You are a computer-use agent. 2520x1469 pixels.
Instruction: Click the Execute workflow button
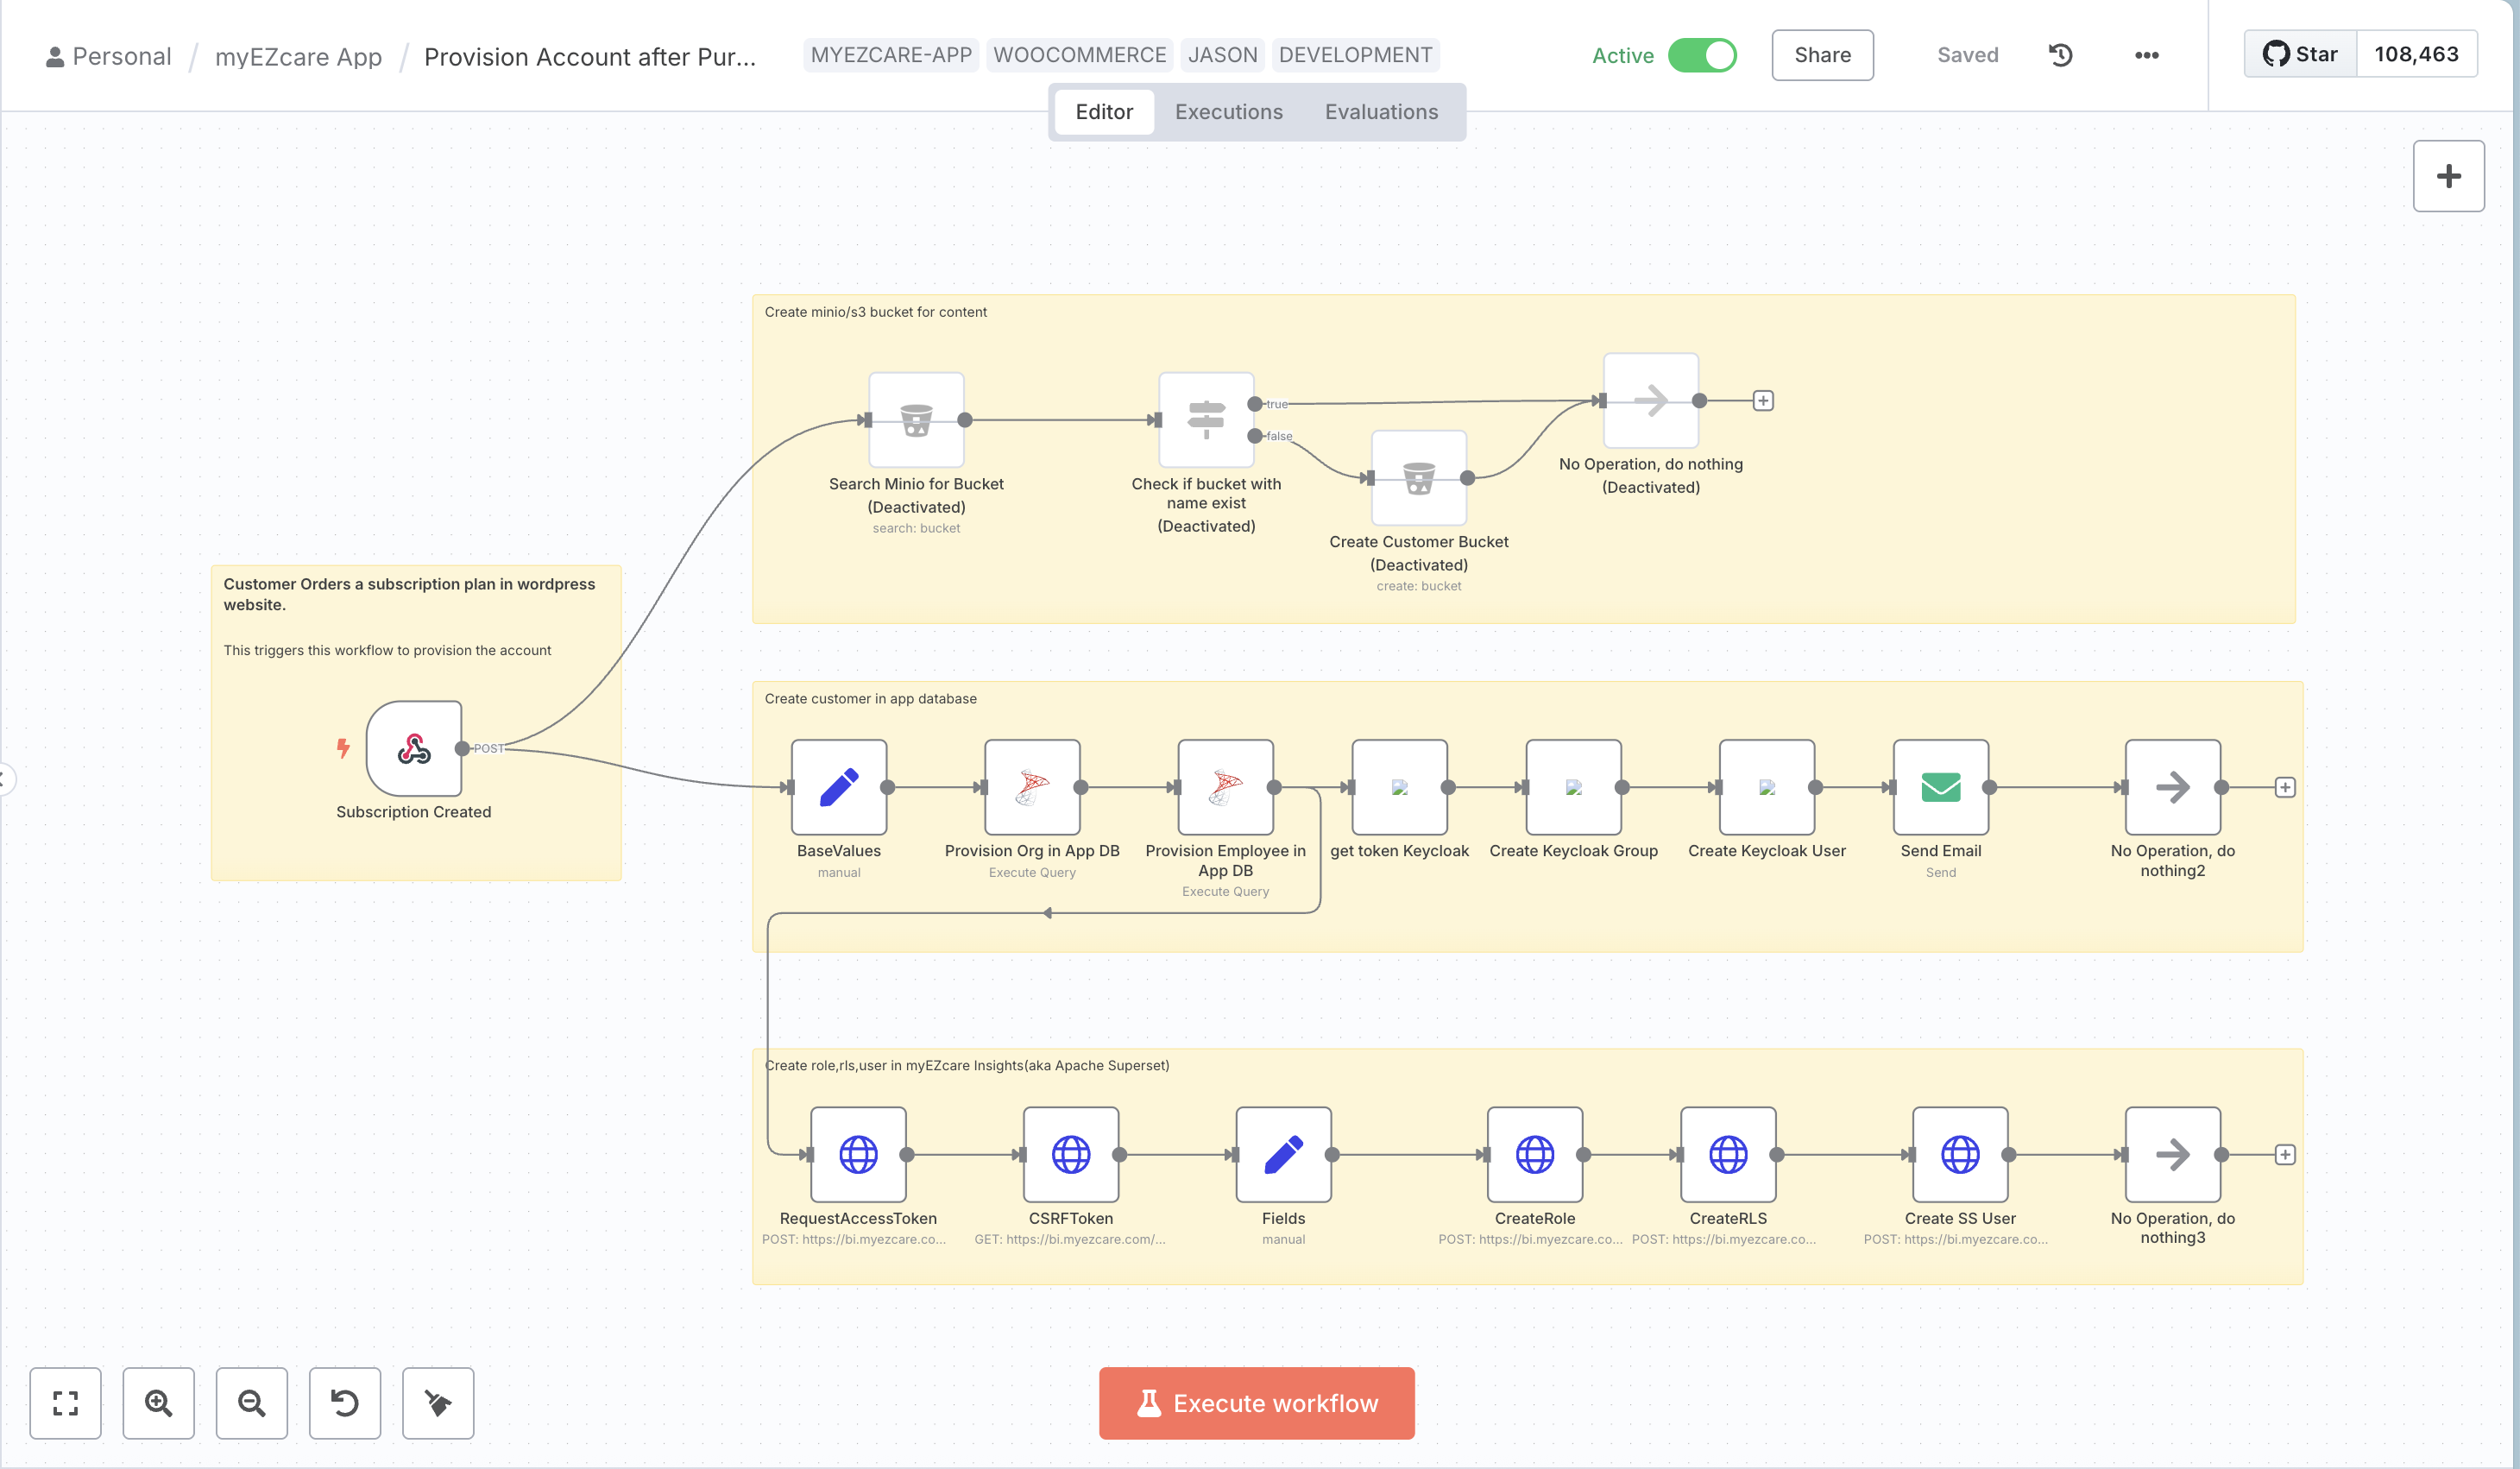pyautogui.click(x=1256, y=1403)
